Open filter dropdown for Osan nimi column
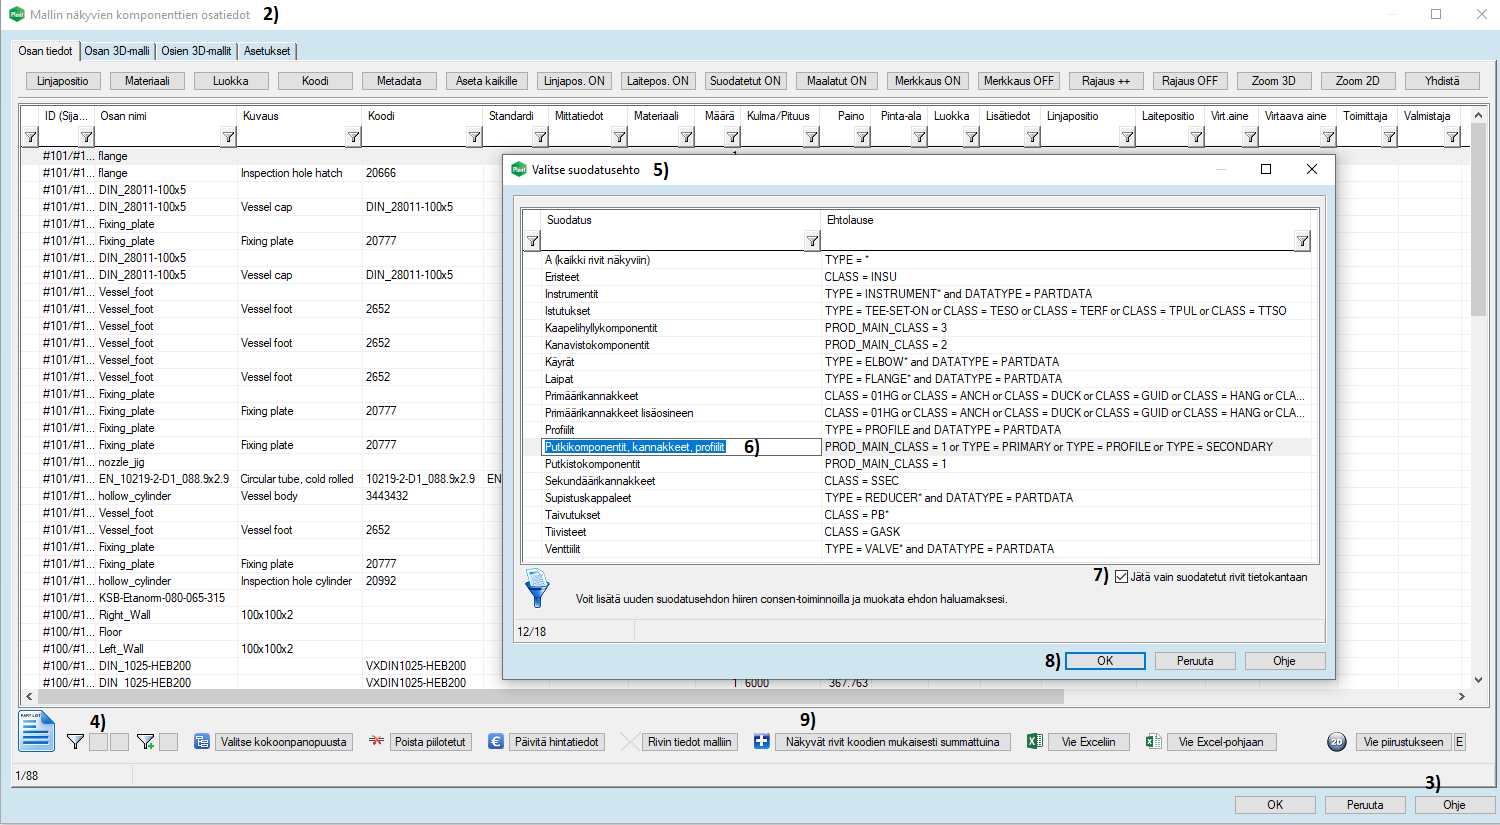 click(x=228, y=137)
